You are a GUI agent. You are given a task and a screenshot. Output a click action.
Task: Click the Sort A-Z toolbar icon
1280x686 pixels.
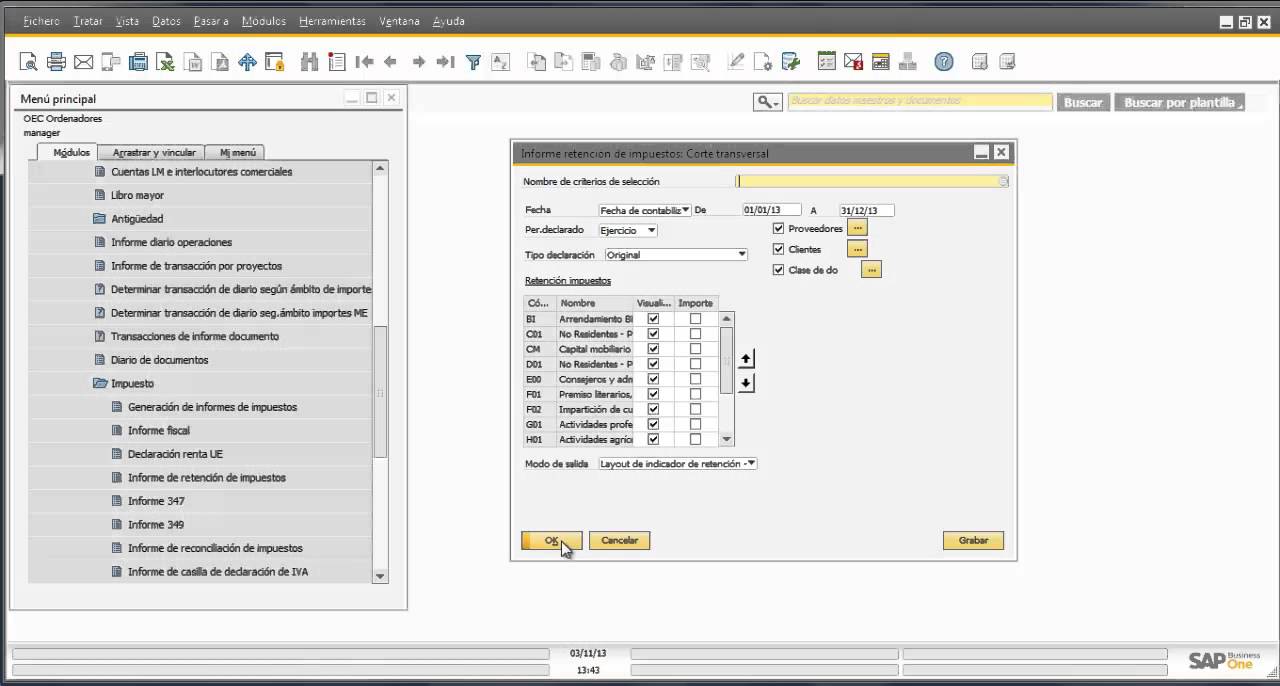pyautogui.click(x=500, y=62)
